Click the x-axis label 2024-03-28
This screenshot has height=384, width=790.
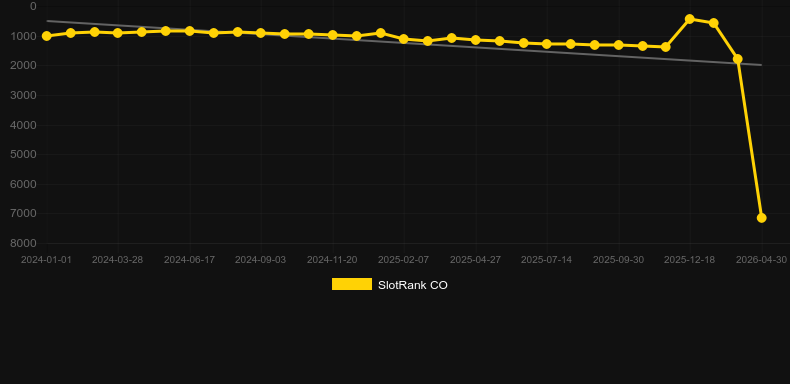[x=117, y=260]
